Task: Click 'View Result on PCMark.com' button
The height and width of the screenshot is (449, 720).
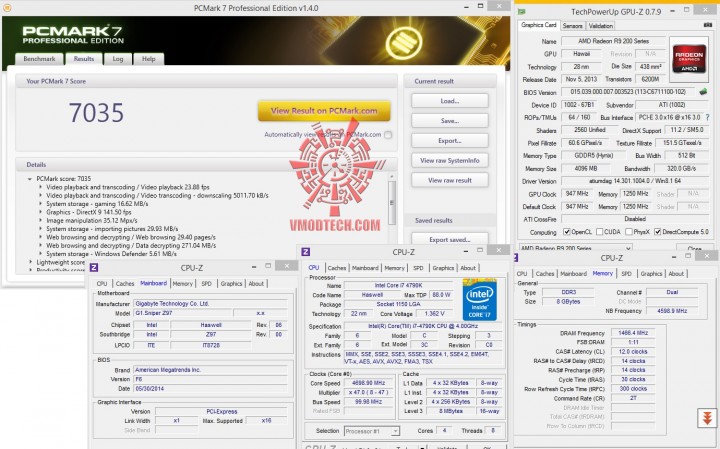Action: 324,111
